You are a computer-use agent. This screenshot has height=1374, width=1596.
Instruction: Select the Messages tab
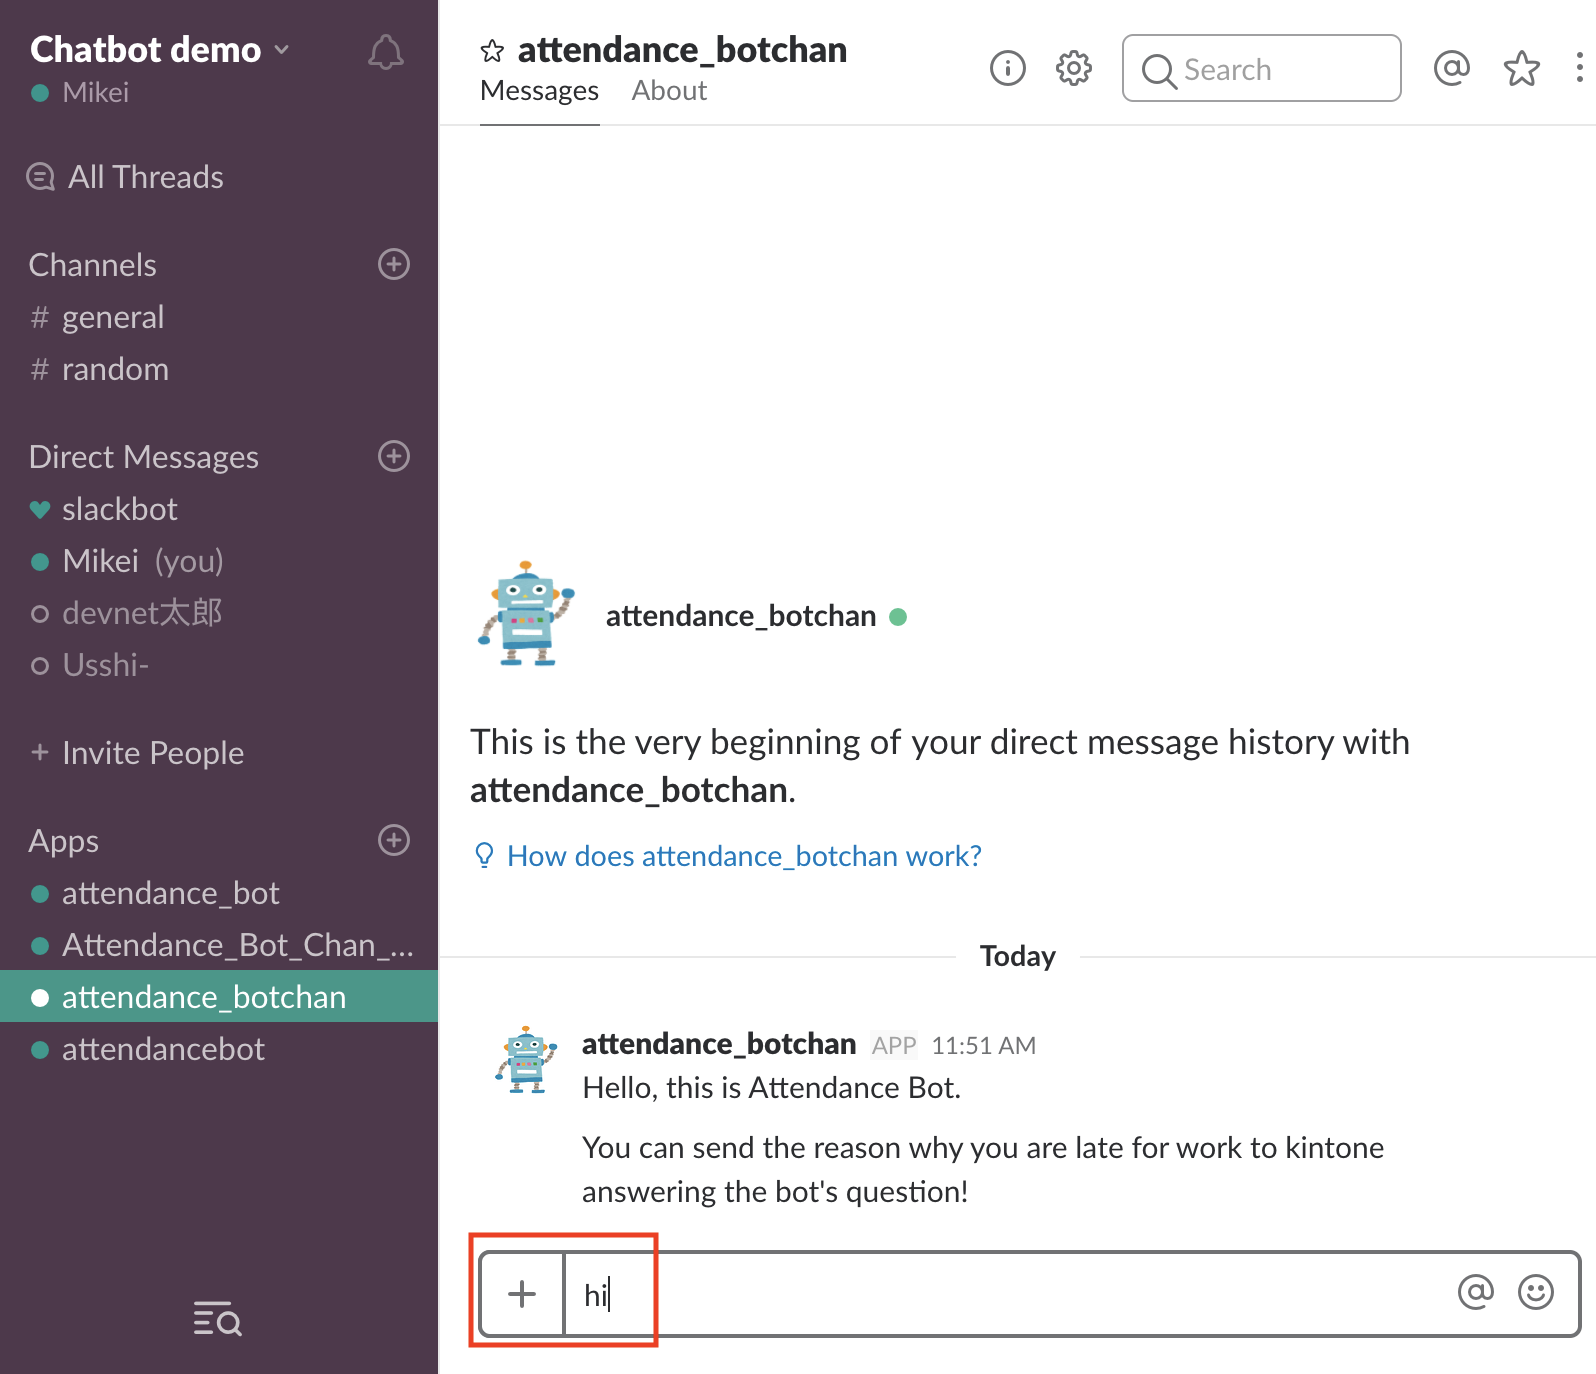[539, 91]
